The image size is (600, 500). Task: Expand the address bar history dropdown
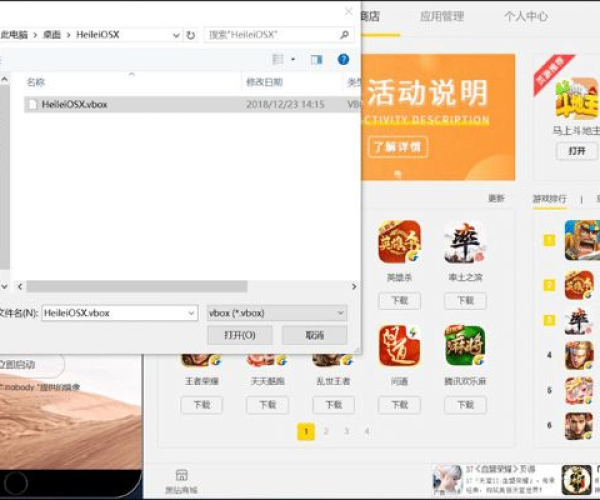(176, 35)
